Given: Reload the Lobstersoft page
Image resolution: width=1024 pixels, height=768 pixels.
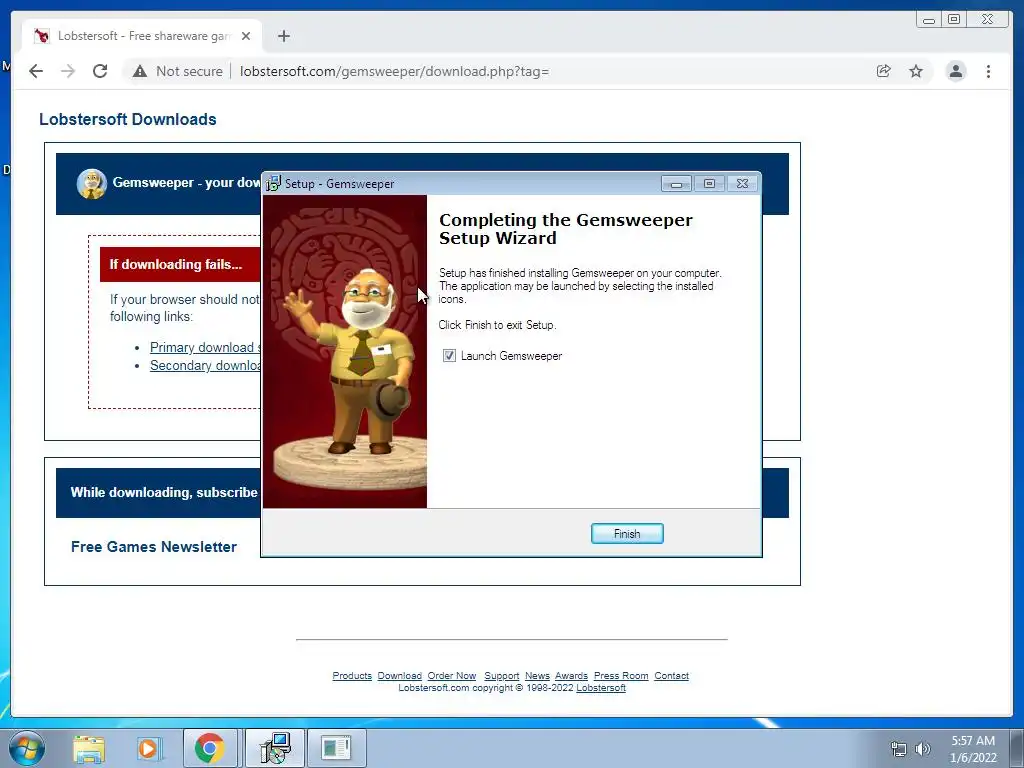Looking at the screenshot, I should (100, 71).
